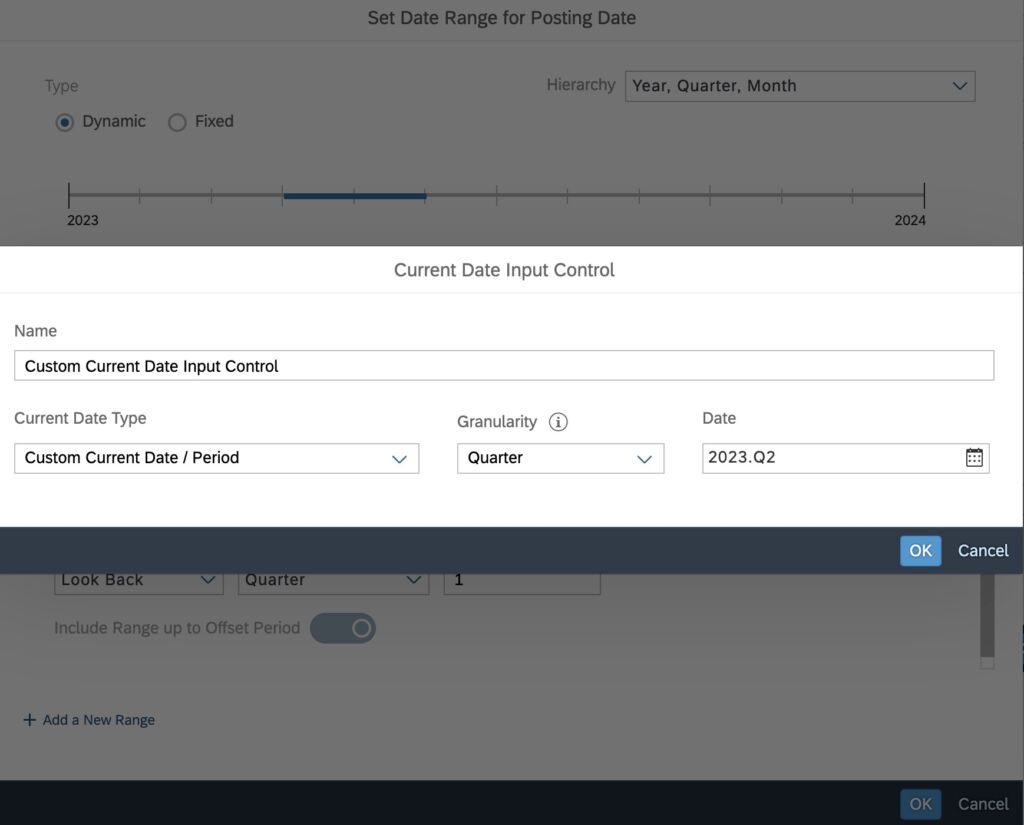Image resolution: width=1024 pixels, height=825 pixels.
Task: Click inside the Name input field
Action: [504, 366]
